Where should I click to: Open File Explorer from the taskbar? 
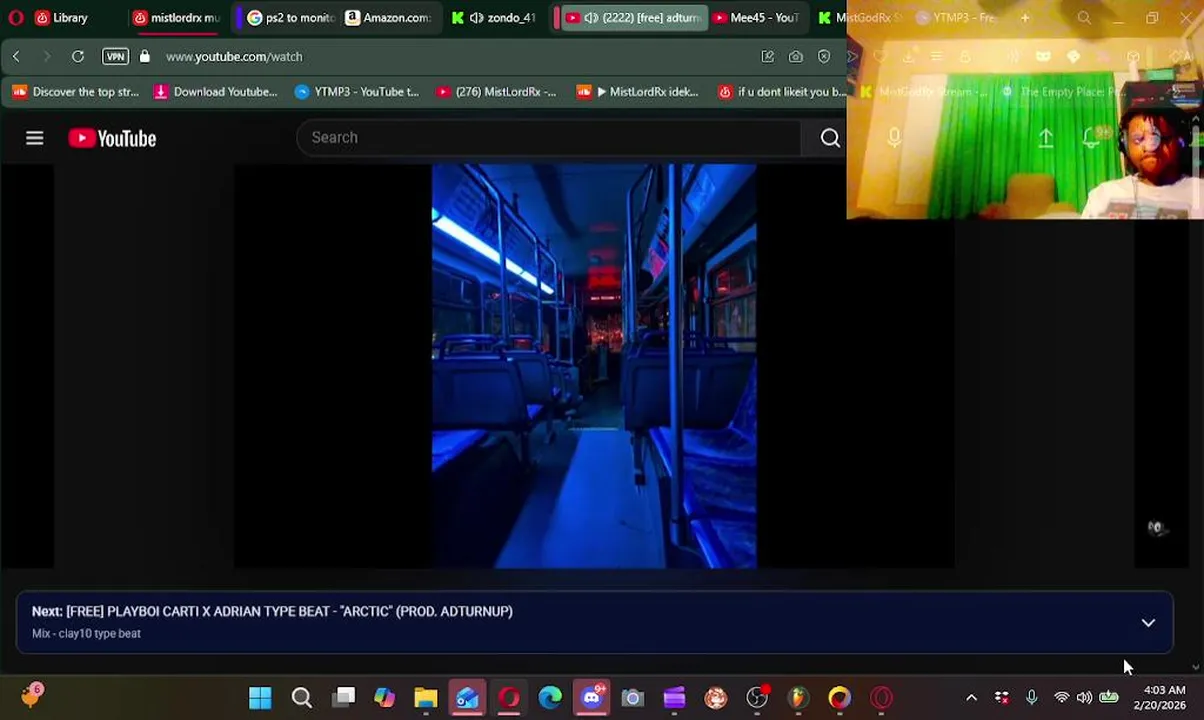pyautogui.click(x=426, y=698)
